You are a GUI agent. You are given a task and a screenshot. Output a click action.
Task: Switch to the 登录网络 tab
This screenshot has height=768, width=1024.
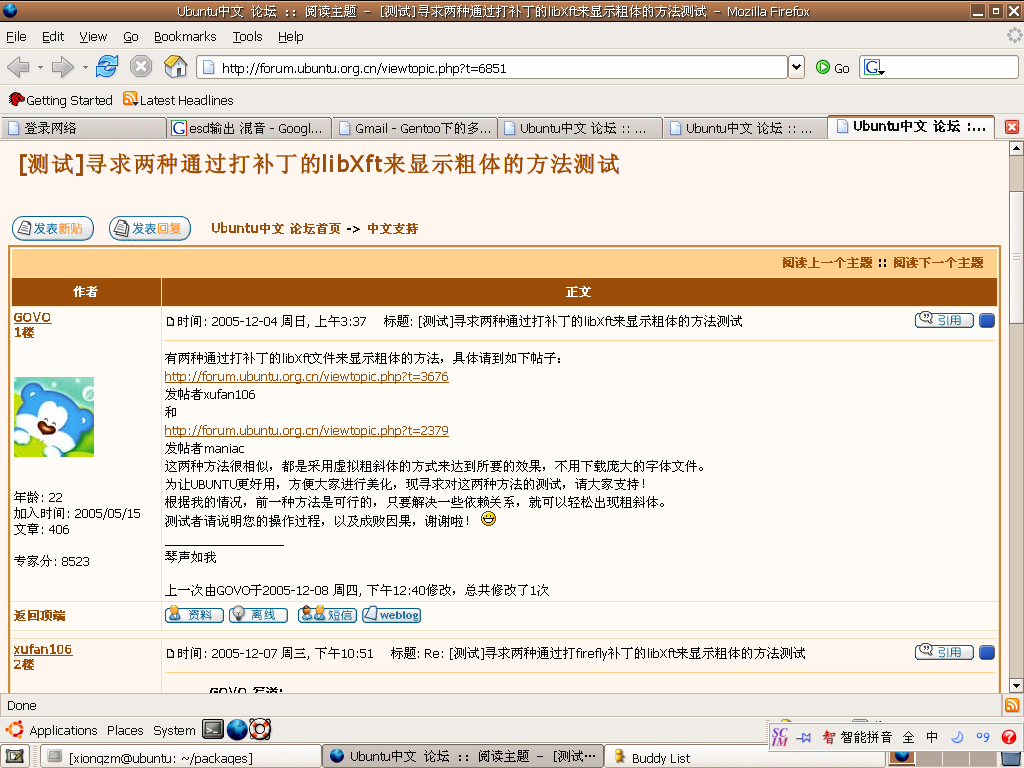tap(83, 128)
